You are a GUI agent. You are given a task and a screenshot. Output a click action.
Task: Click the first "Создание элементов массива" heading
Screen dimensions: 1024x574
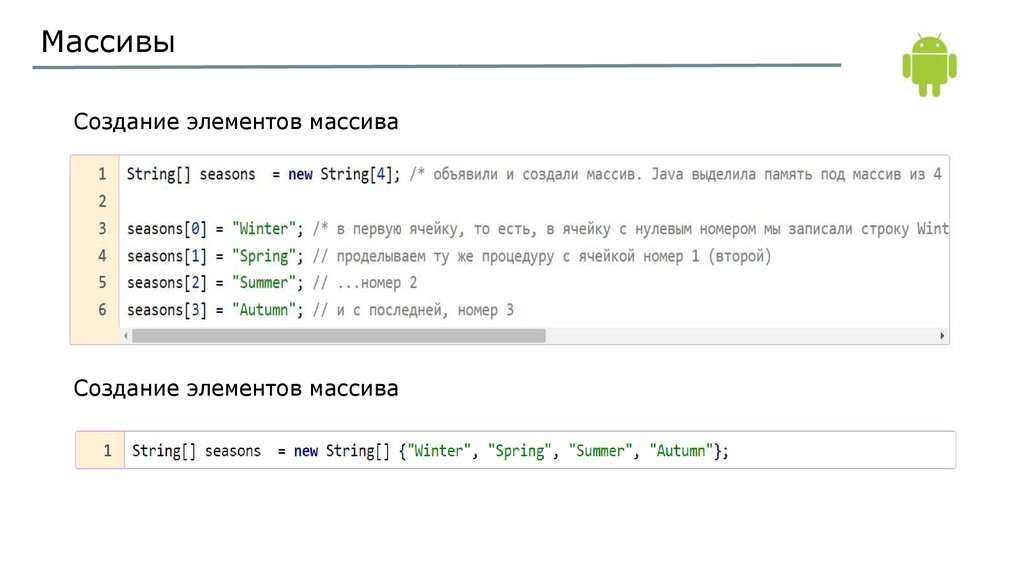click(x=236, y=122)
